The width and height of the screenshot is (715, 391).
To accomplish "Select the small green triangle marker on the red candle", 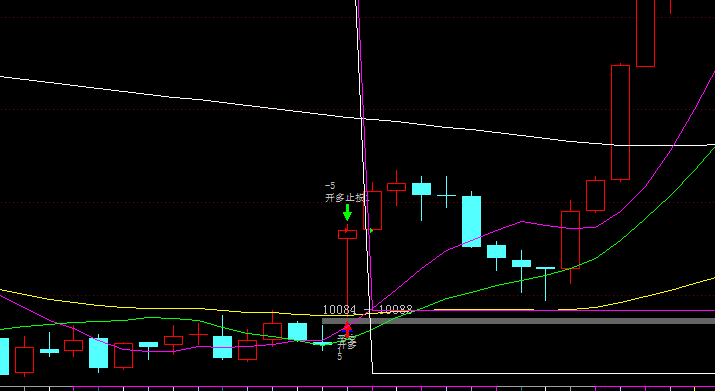I will click(x=371, y=231).
